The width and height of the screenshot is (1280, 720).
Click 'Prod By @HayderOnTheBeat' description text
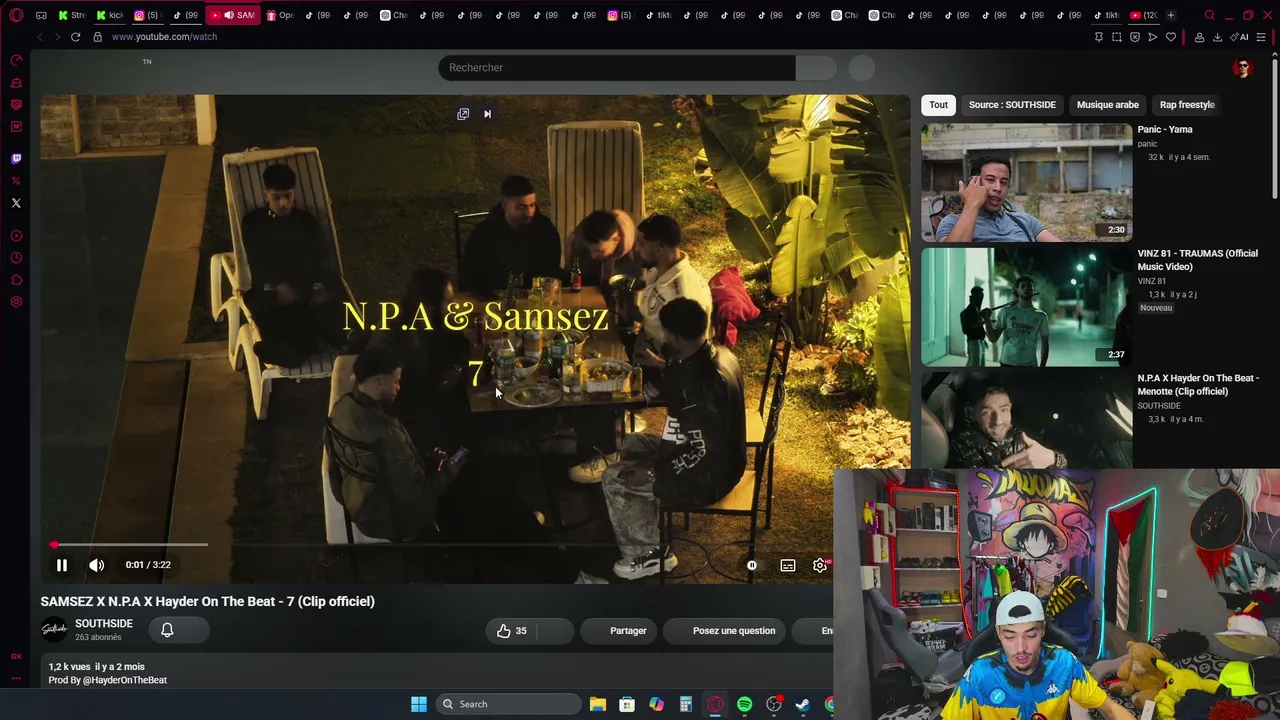108,680
